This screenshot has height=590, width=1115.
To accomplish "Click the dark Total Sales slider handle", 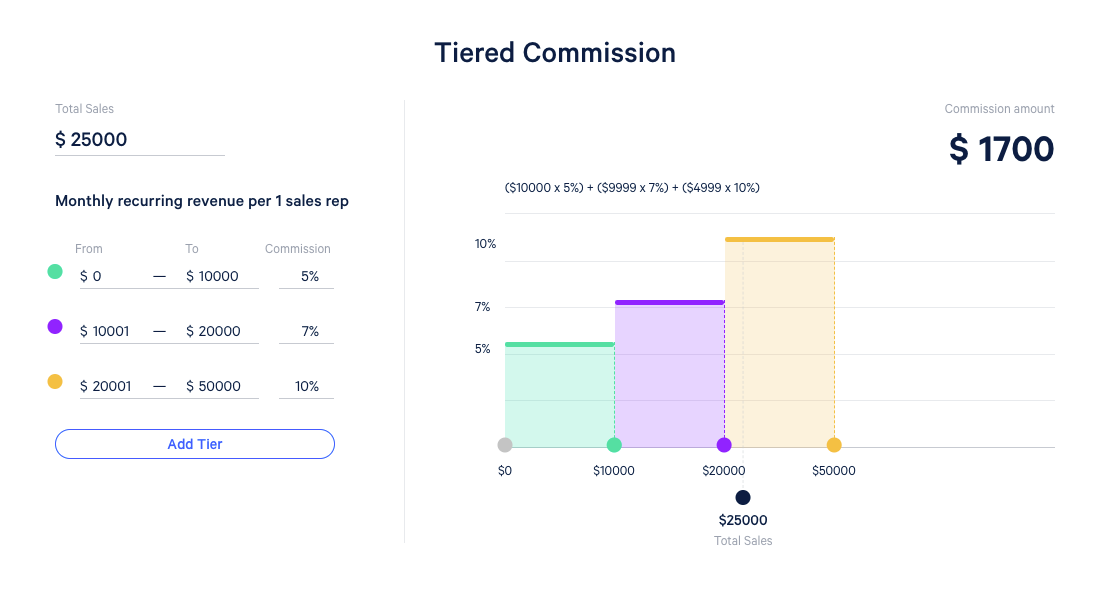I will coord(743,497).
